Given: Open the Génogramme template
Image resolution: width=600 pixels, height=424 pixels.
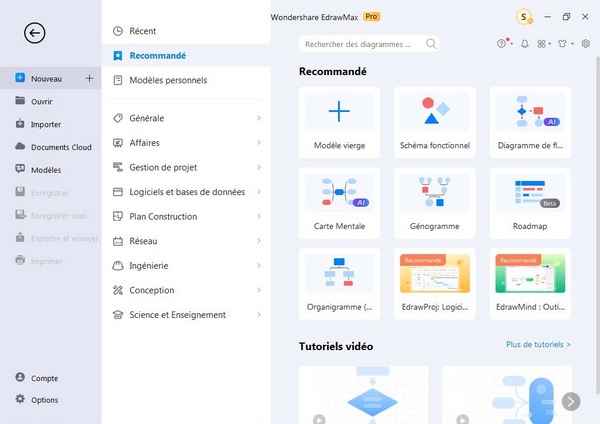Looking at the screenshot, I should 435,203.
